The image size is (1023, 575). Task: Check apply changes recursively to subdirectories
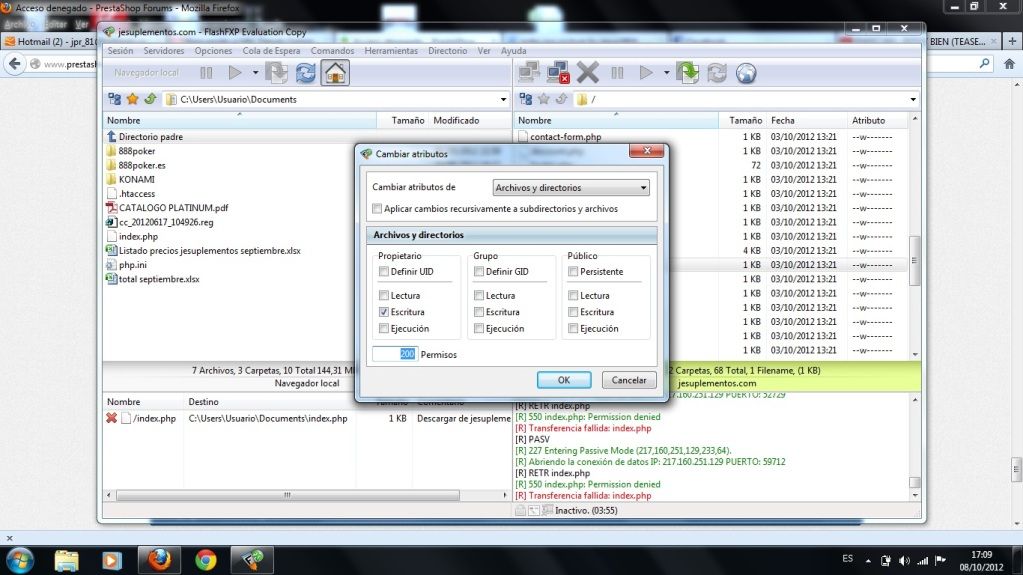(x=377, y=209)
